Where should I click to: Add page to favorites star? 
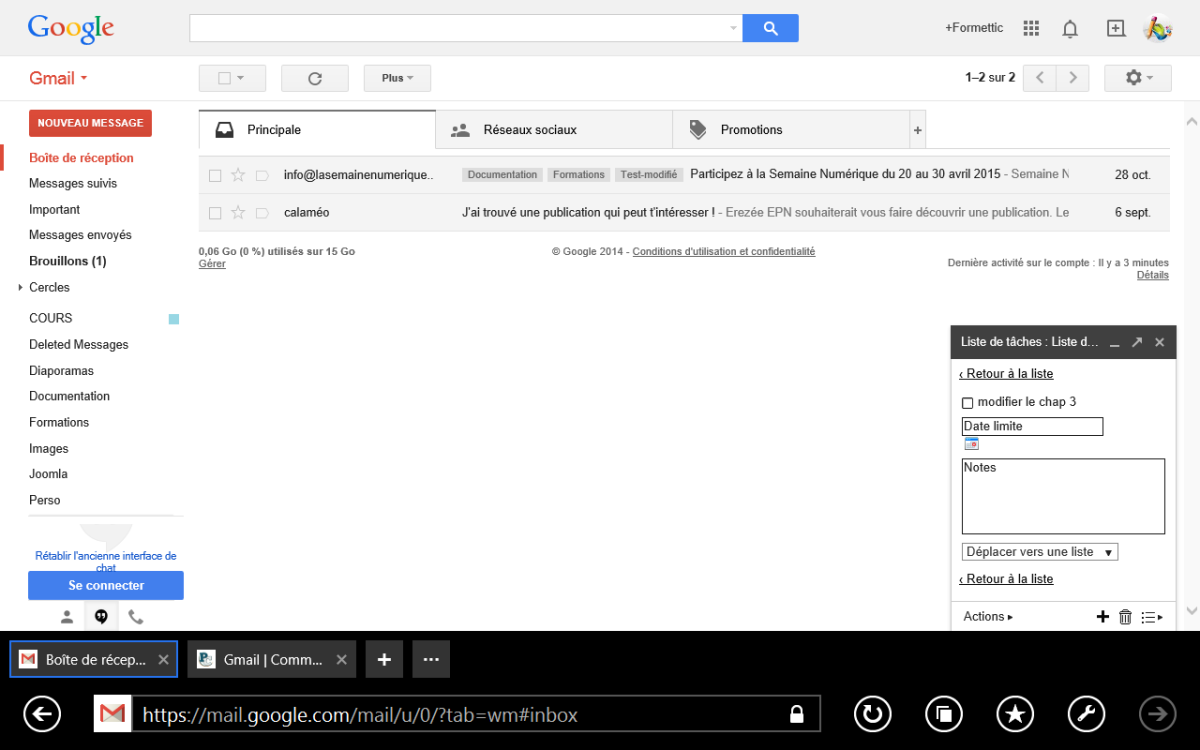pyautogui.click(x=1016, y=714)
